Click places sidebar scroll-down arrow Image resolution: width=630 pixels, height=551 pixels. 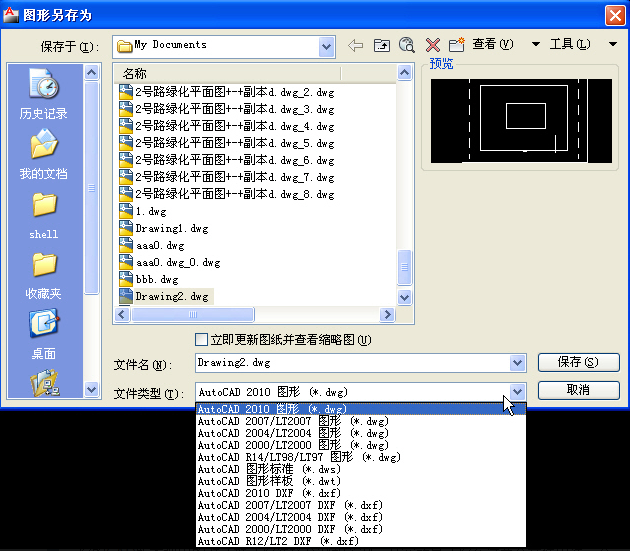pyautogui.click(x=91, y=389)
